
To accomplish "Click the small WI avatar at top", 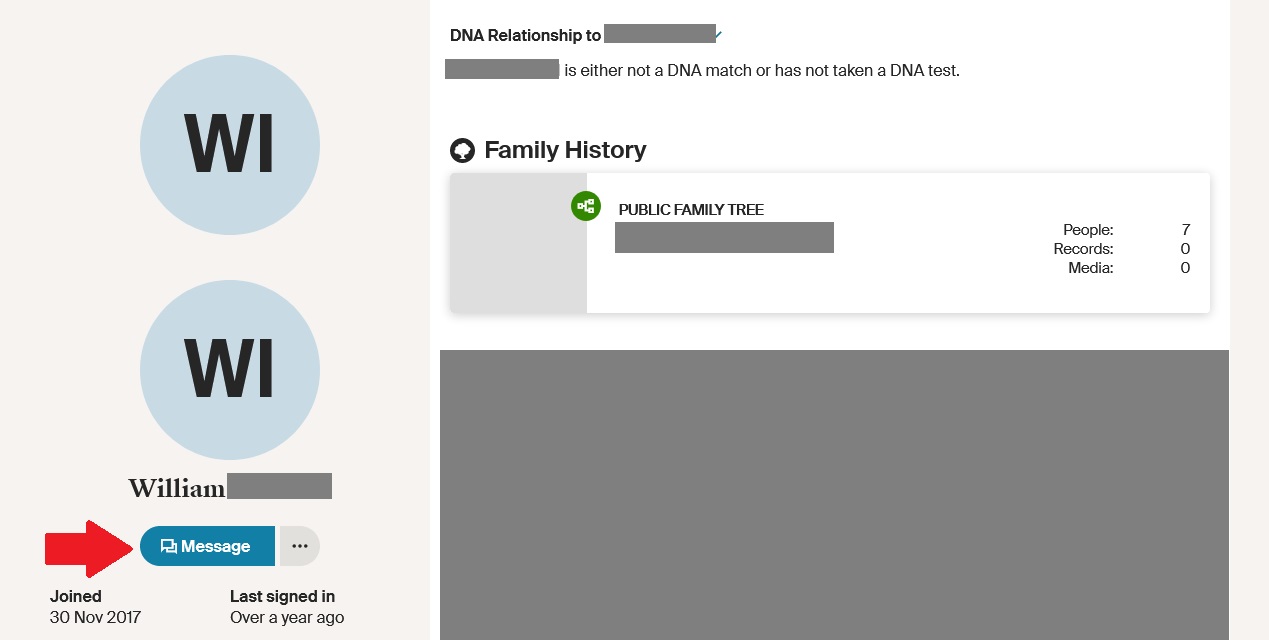I will [x=229, y=144].
